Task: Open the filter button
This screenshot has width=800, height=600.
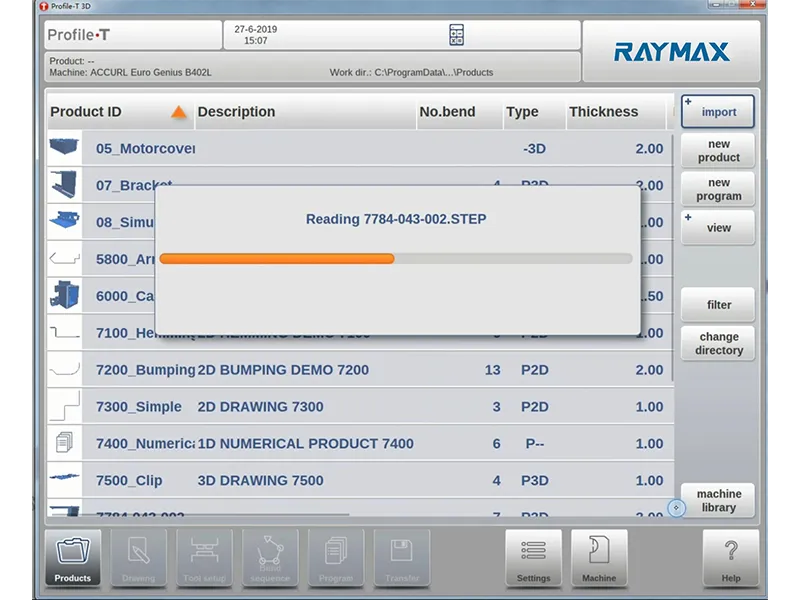Action: tap(718, 305)
